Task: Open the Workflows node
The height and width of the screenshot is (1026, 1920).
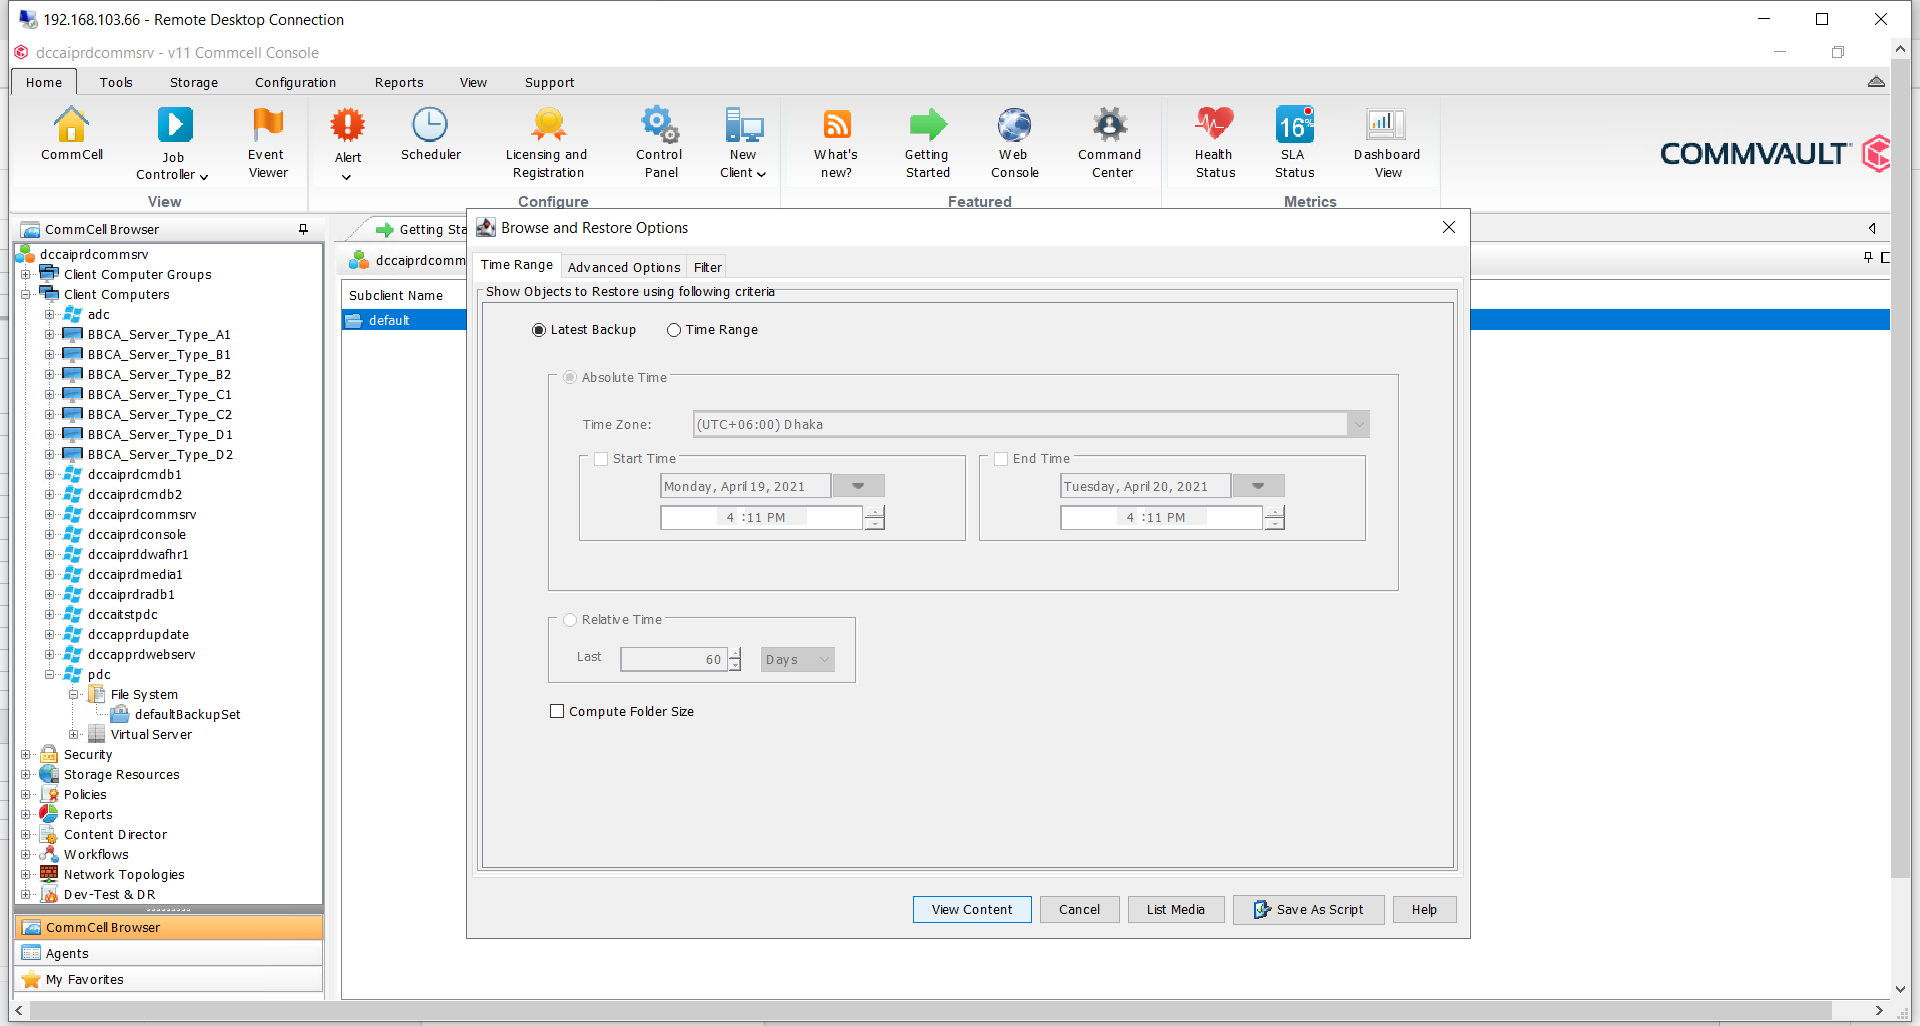Action: tap(96, 854)
